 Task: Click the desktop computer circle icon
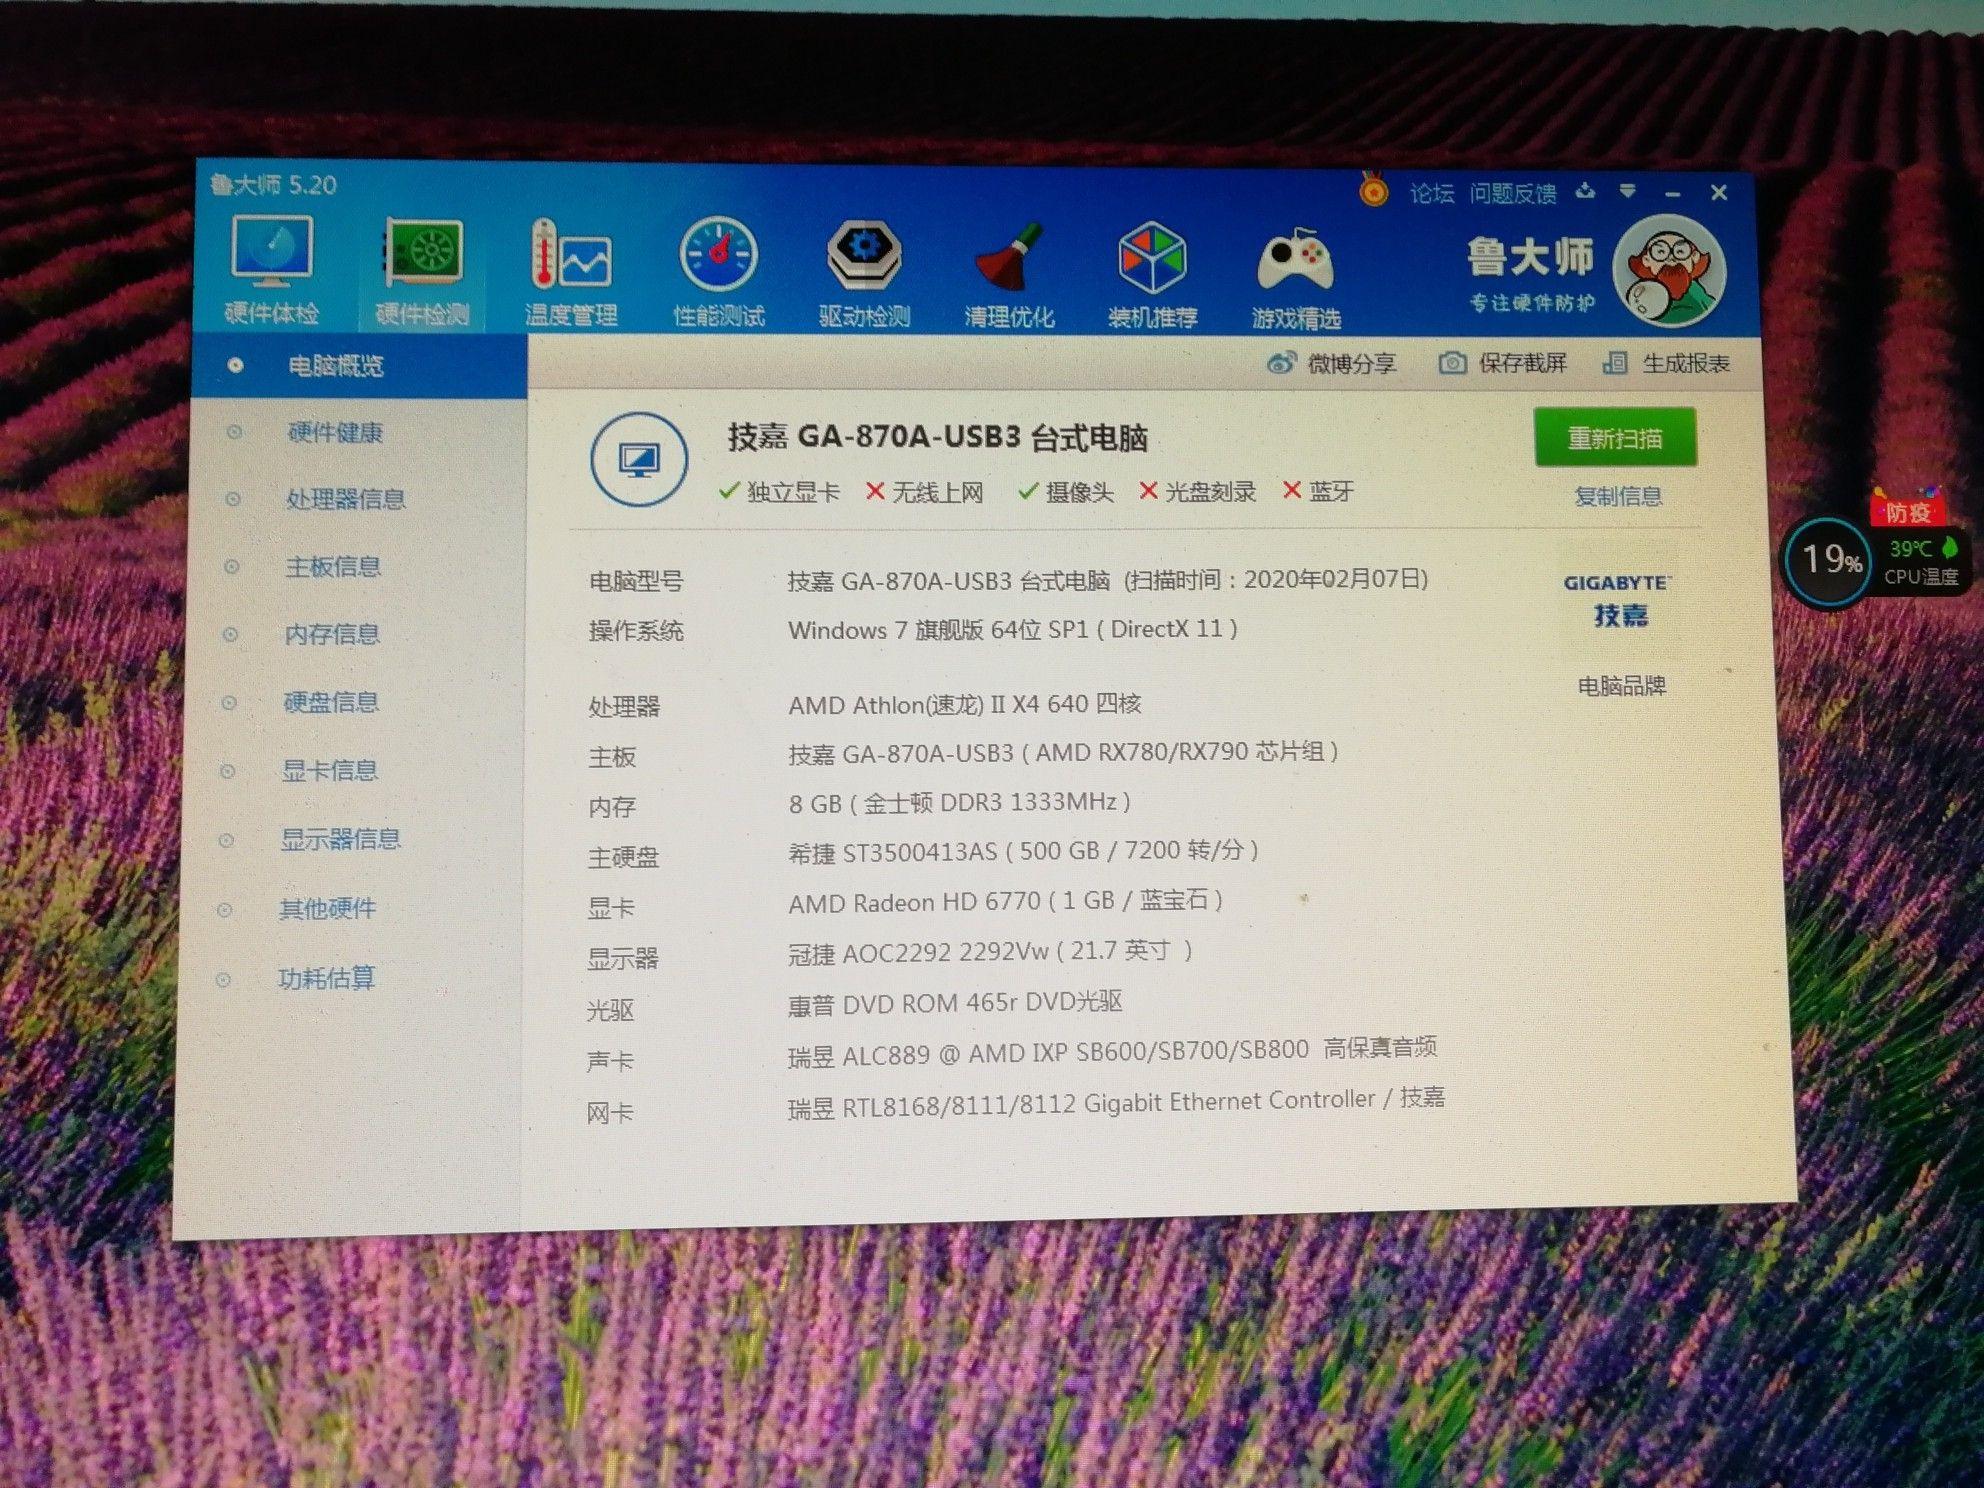pyautogui.click(x=638, y=459)
